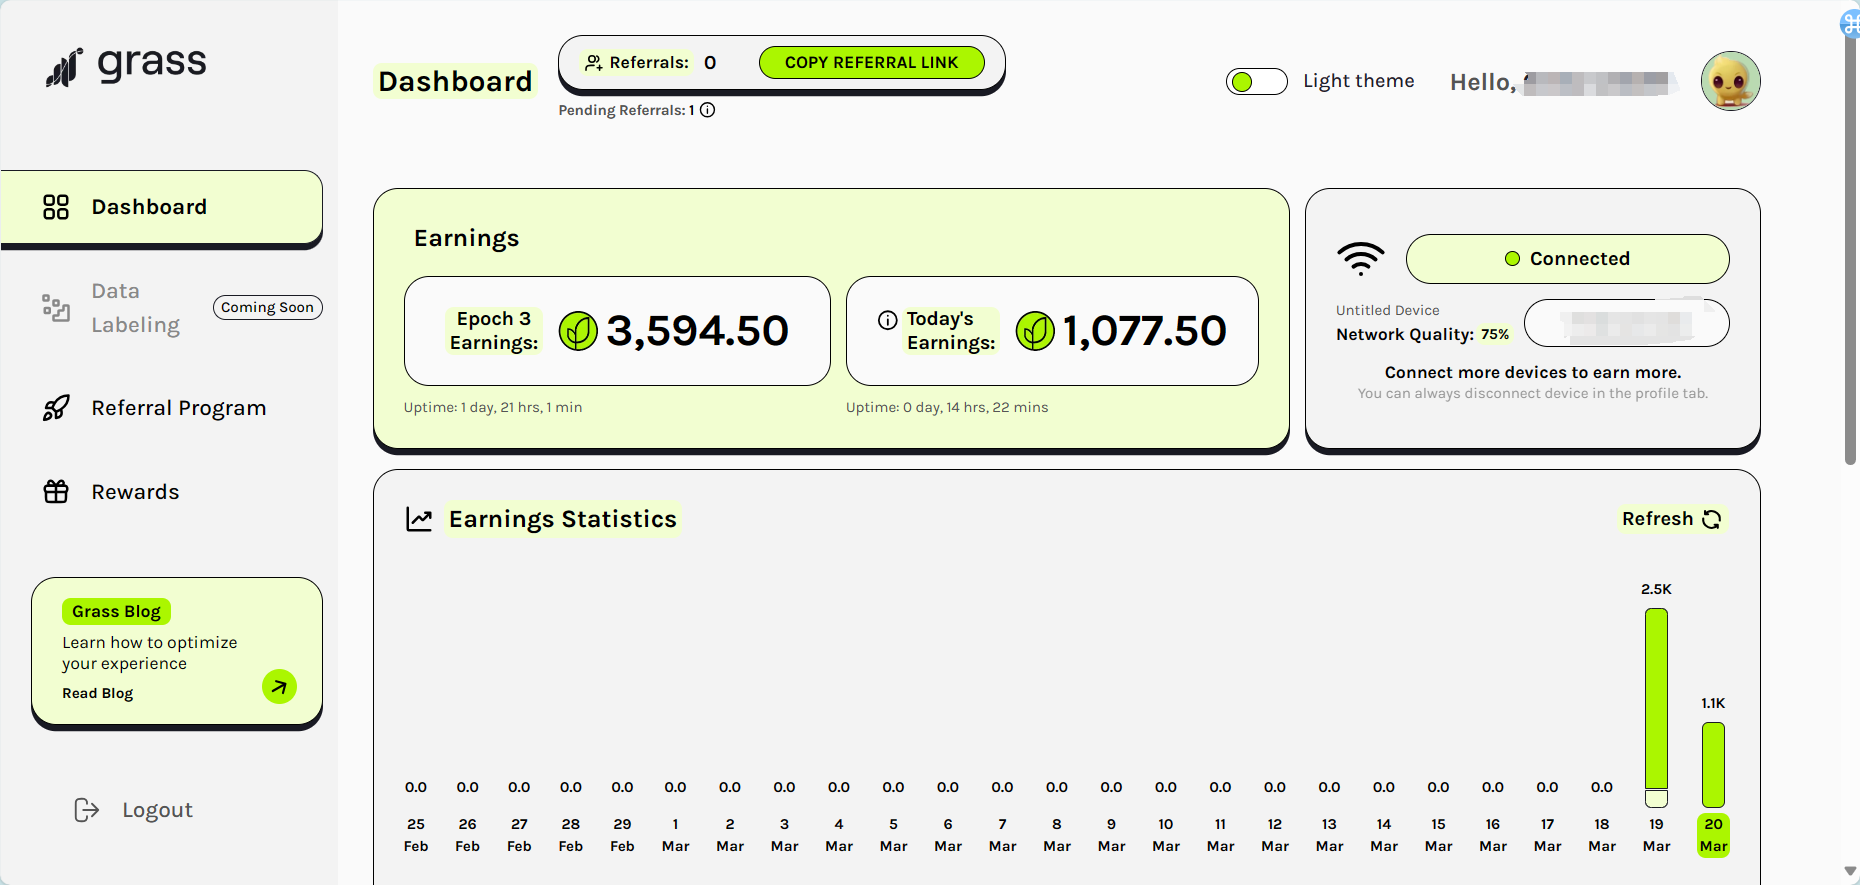Click the Dashboard grid icon in sidebar
The image size is (1860, 885).
[x=56, y=207]
